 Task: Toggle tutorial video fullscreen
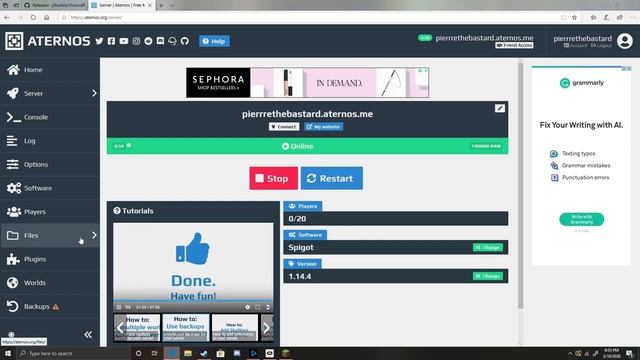(x=258, y=307)
